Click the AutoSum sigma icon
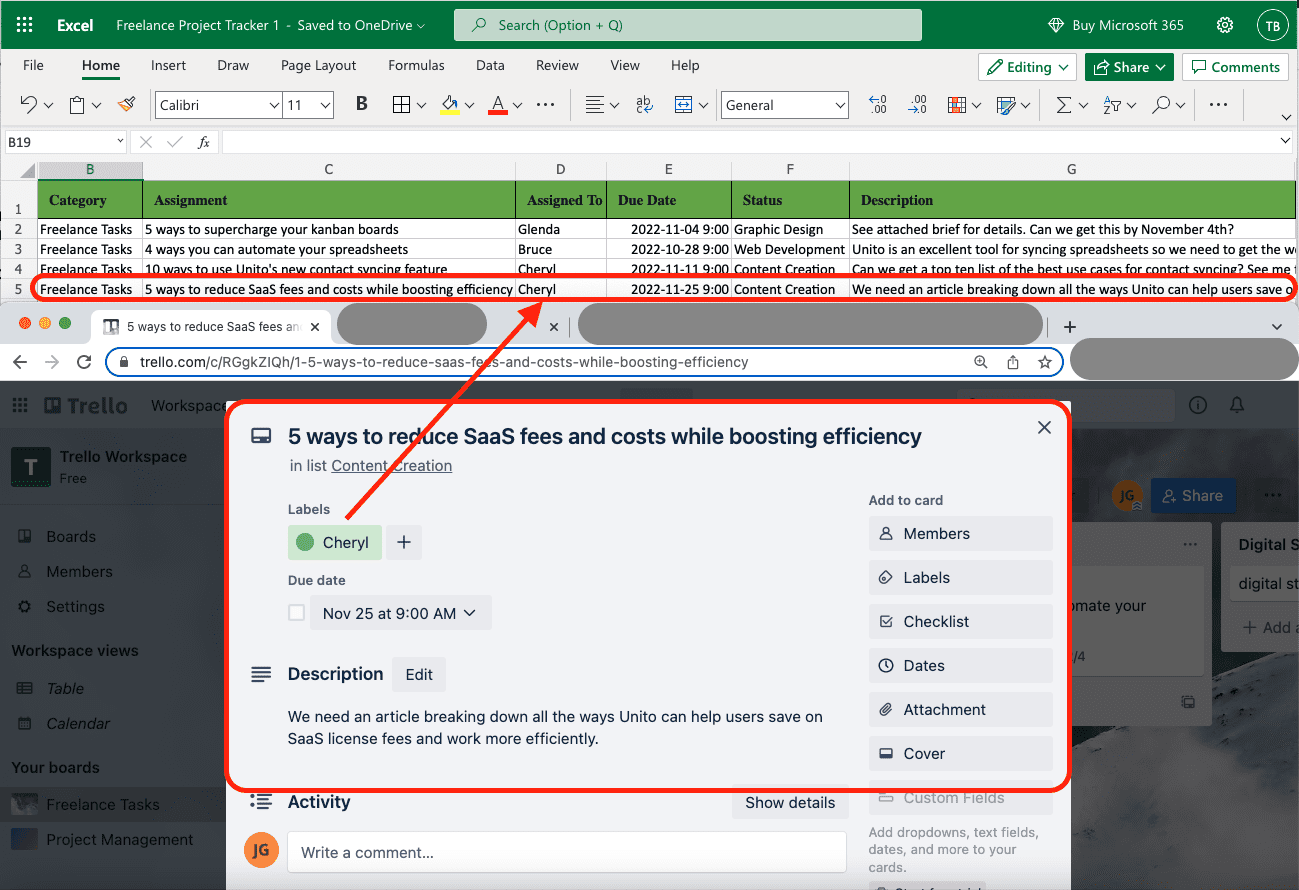Viewport: 1299px width, 890px height. tap(1063, 105)
